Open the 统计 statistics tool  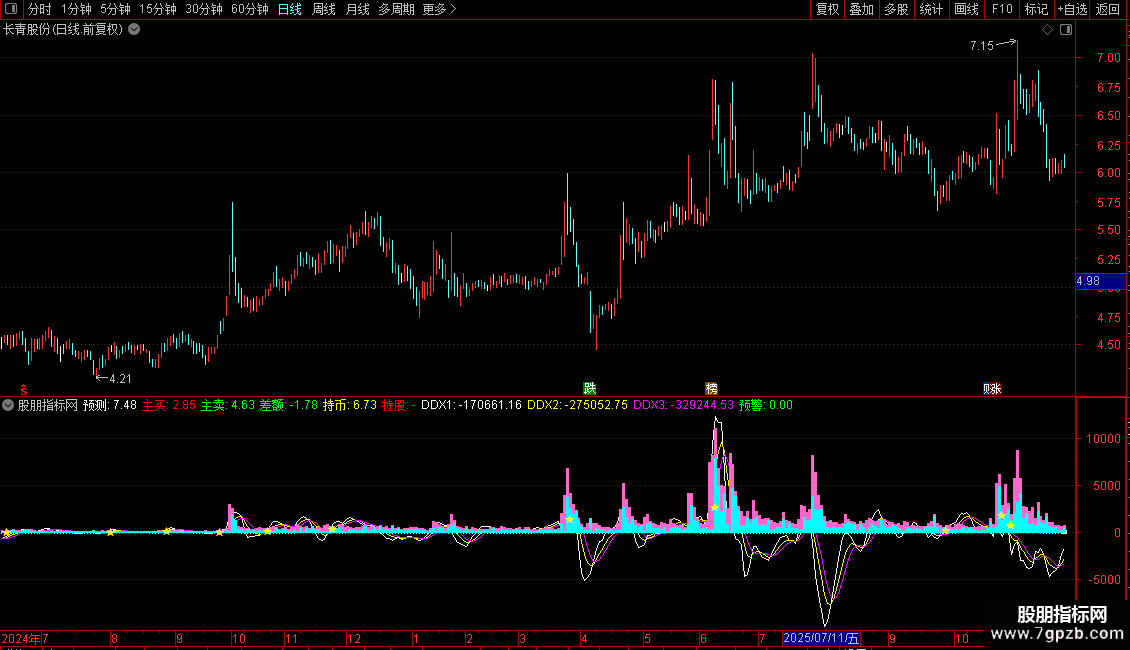(930, 9)
